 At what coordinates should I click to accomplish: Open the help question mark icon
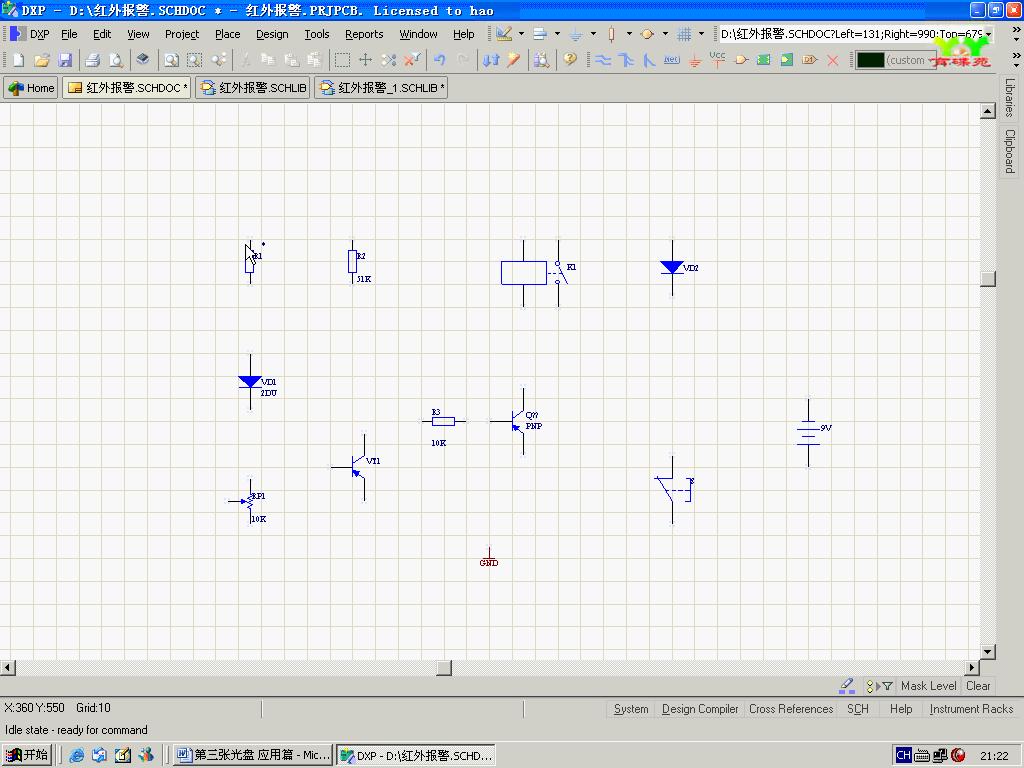[x=570, y=60]
